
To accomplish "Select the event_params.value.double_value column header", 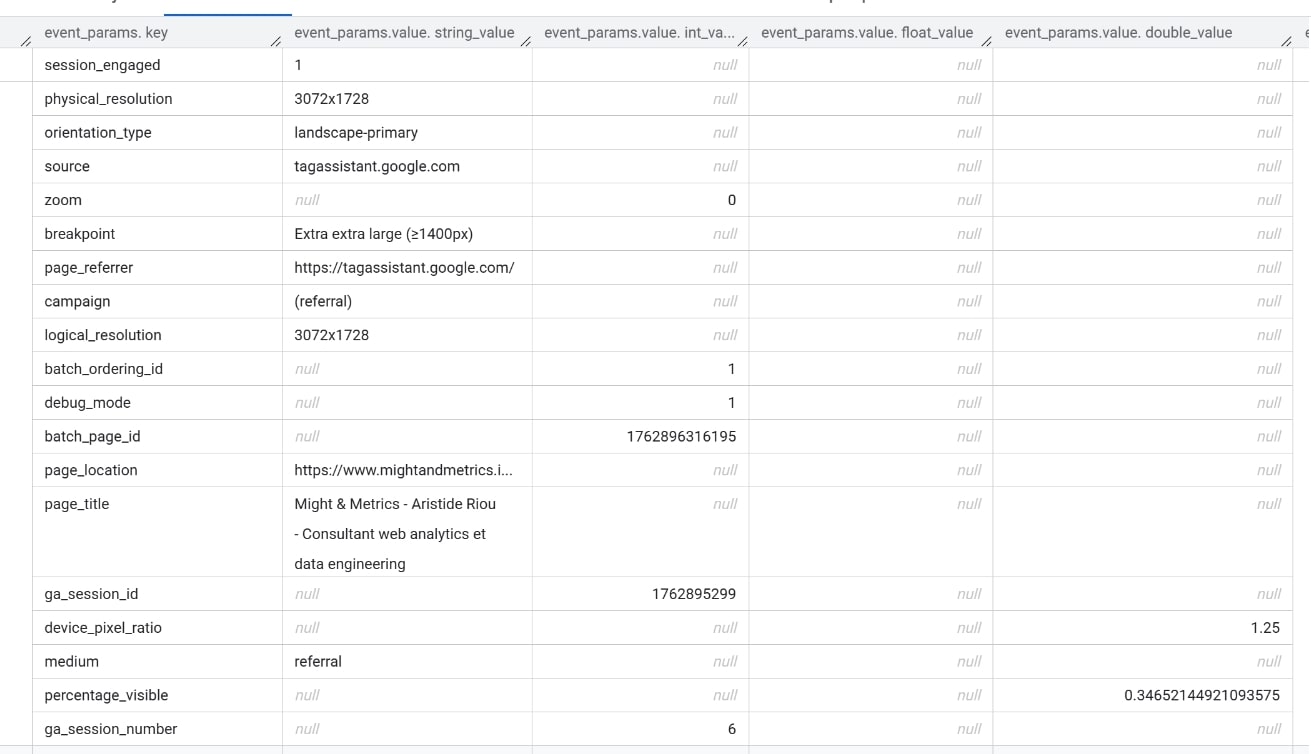I will pyautogui.click(x=1118, y=33).
